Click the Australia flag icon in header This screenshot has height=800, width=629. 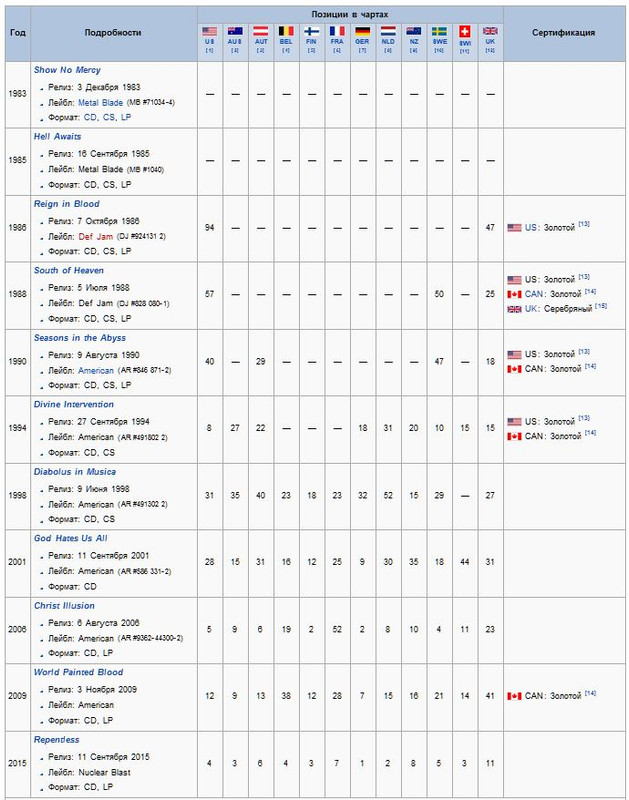coord(235,31)
